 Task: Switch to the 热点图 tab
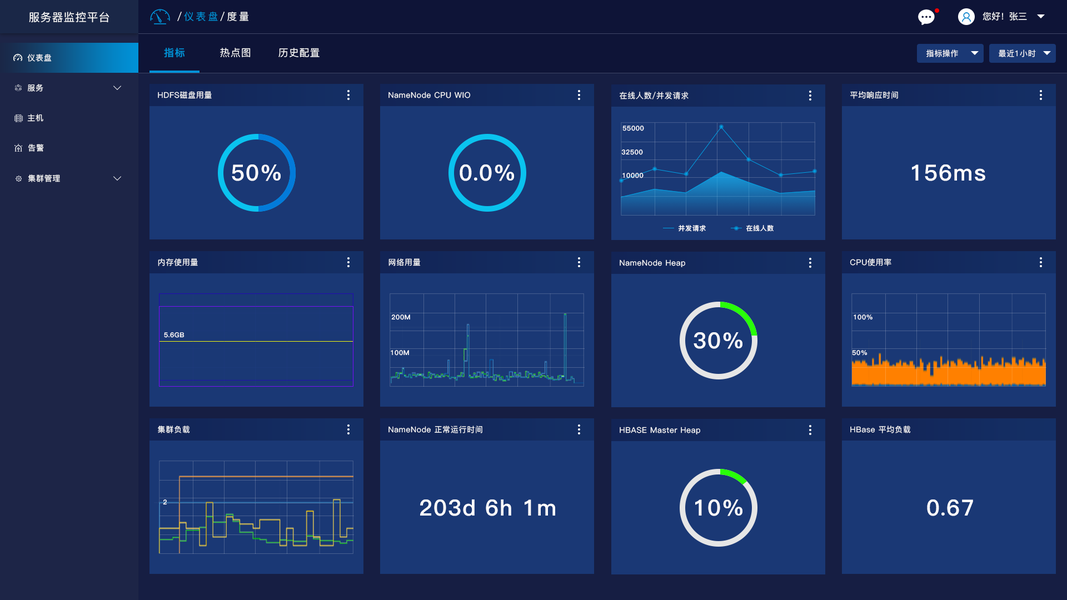click(235, 52)
